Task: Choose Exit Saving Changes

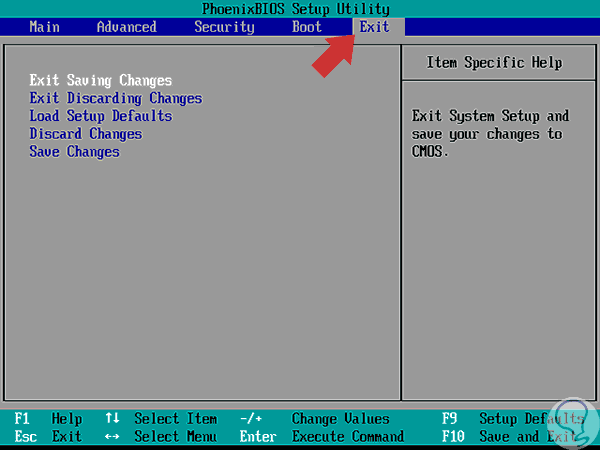Action: (x=101, y=80)
